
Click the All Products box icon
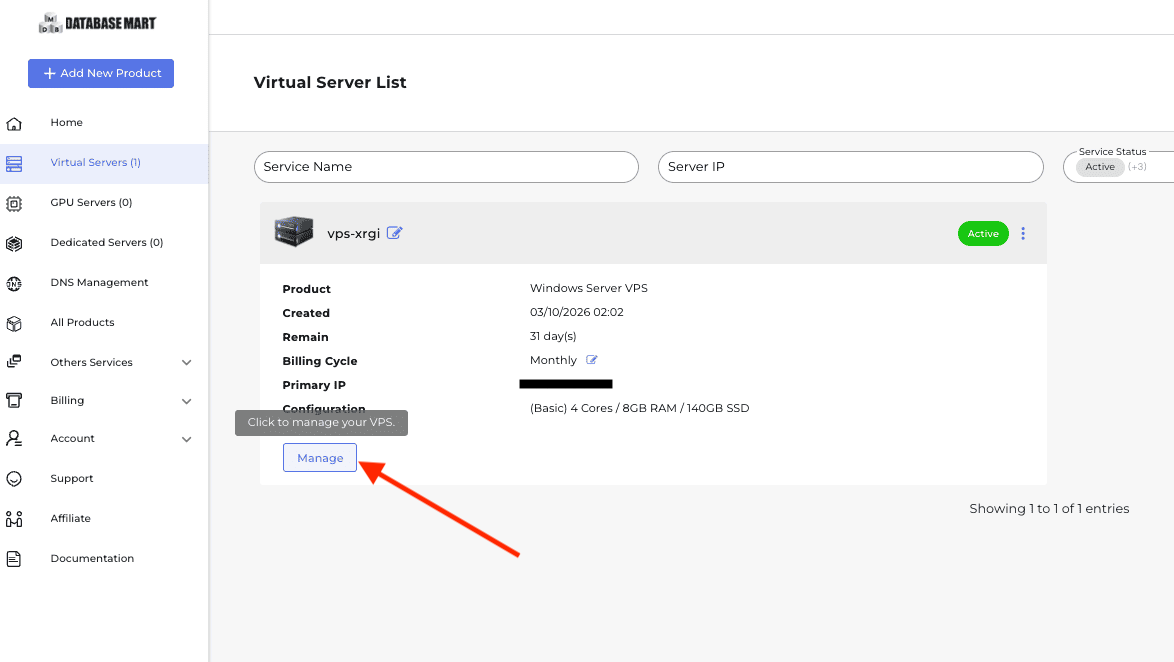14,324
